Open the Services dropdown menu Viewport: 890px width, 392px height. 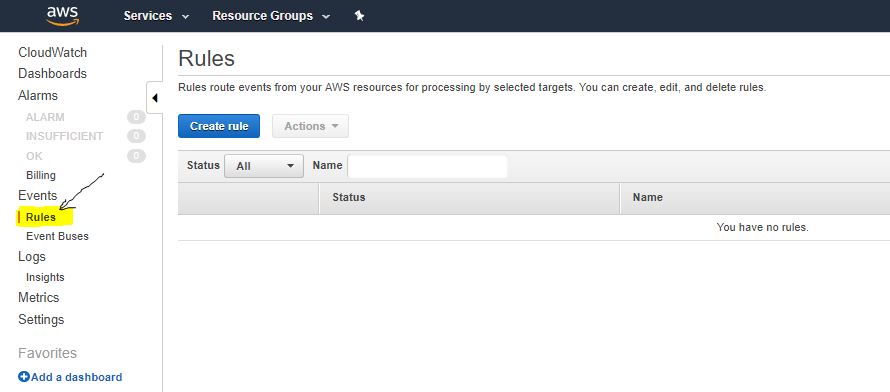(x=156, y=16)
